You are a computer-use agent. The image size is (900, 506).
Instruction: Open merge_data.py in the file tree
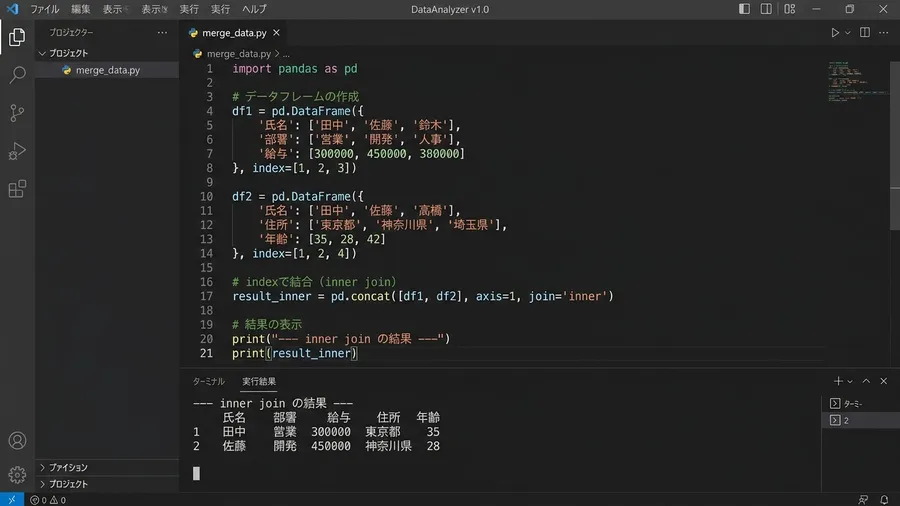click(x=107, y=70)
